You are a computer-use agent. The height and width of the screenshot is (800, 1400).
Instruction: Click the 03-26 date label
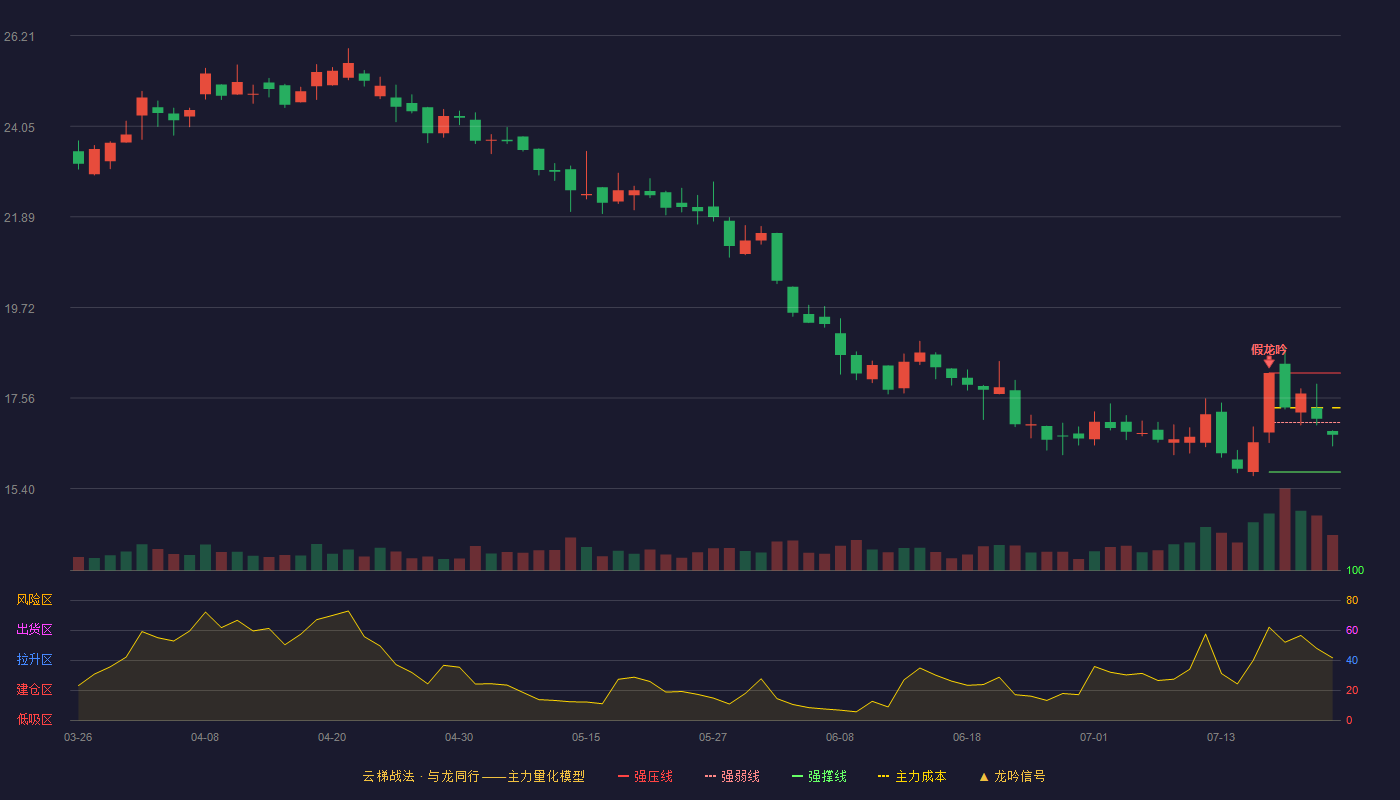point(78,737)
